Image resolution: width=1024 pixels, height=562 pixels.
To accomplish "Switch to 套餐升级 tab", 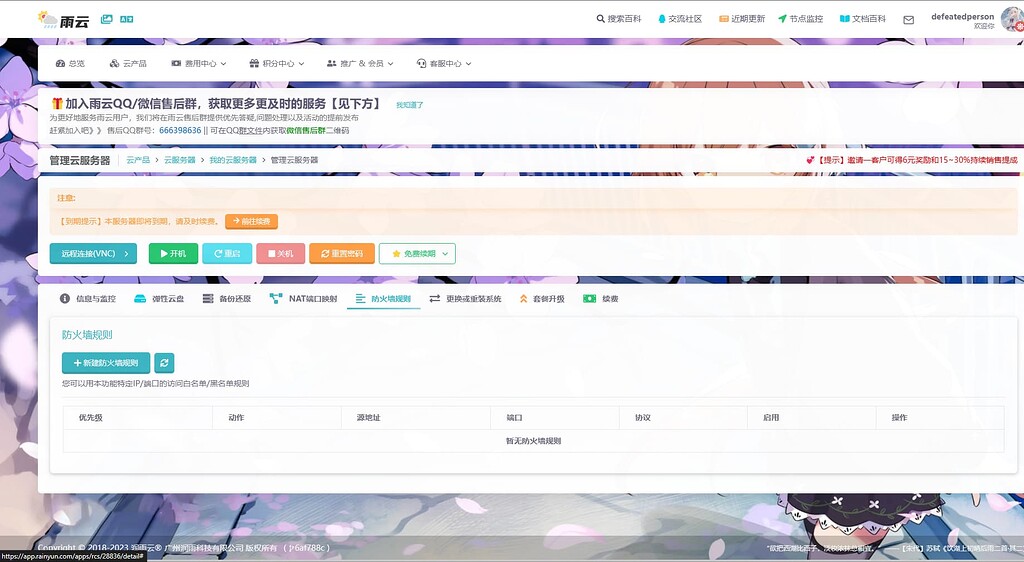I will pos(542,299).
